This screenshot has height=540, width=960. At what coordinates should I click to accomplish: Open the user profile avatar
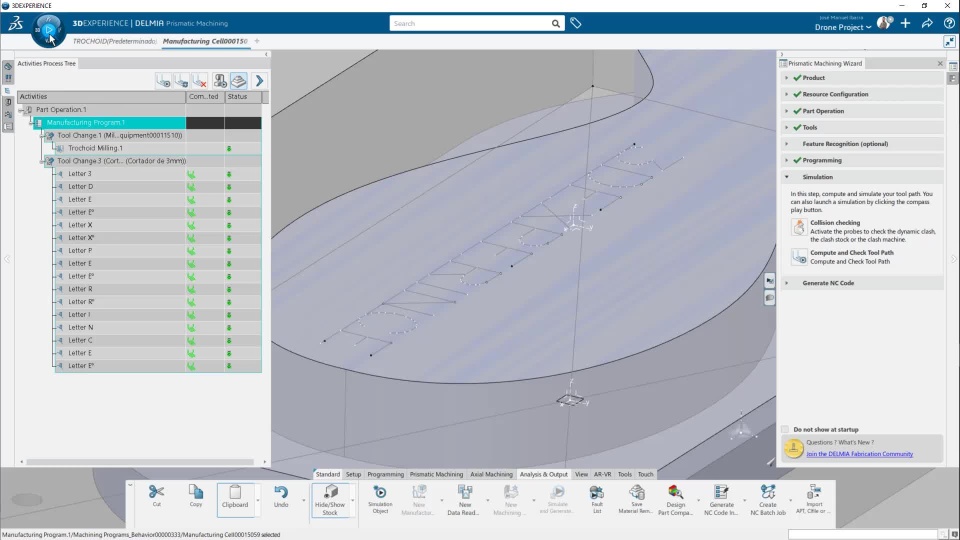coord(884,23)
